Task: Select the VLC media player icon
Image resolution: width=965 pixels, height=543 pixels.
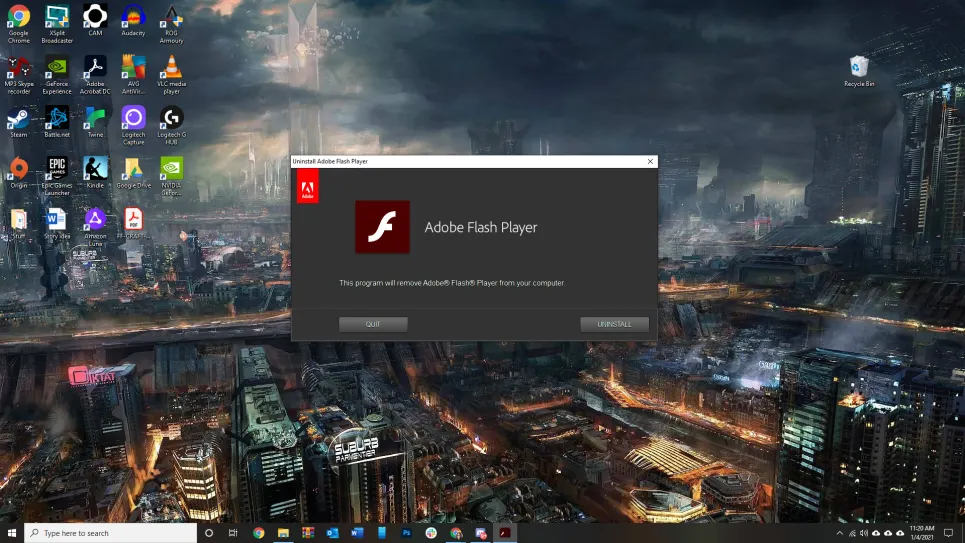Action: point(171,74)
